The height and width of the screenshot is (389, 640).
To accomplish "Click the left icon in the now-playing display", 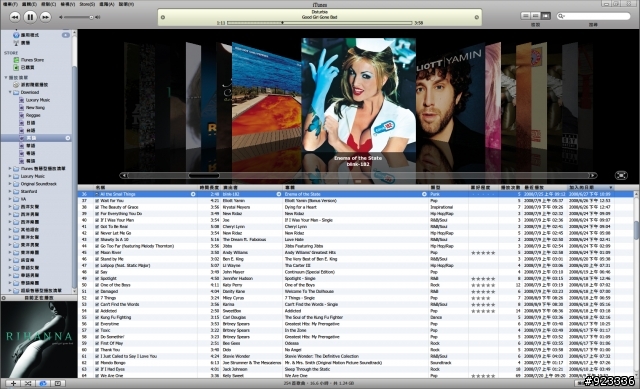I will point(163,17).
